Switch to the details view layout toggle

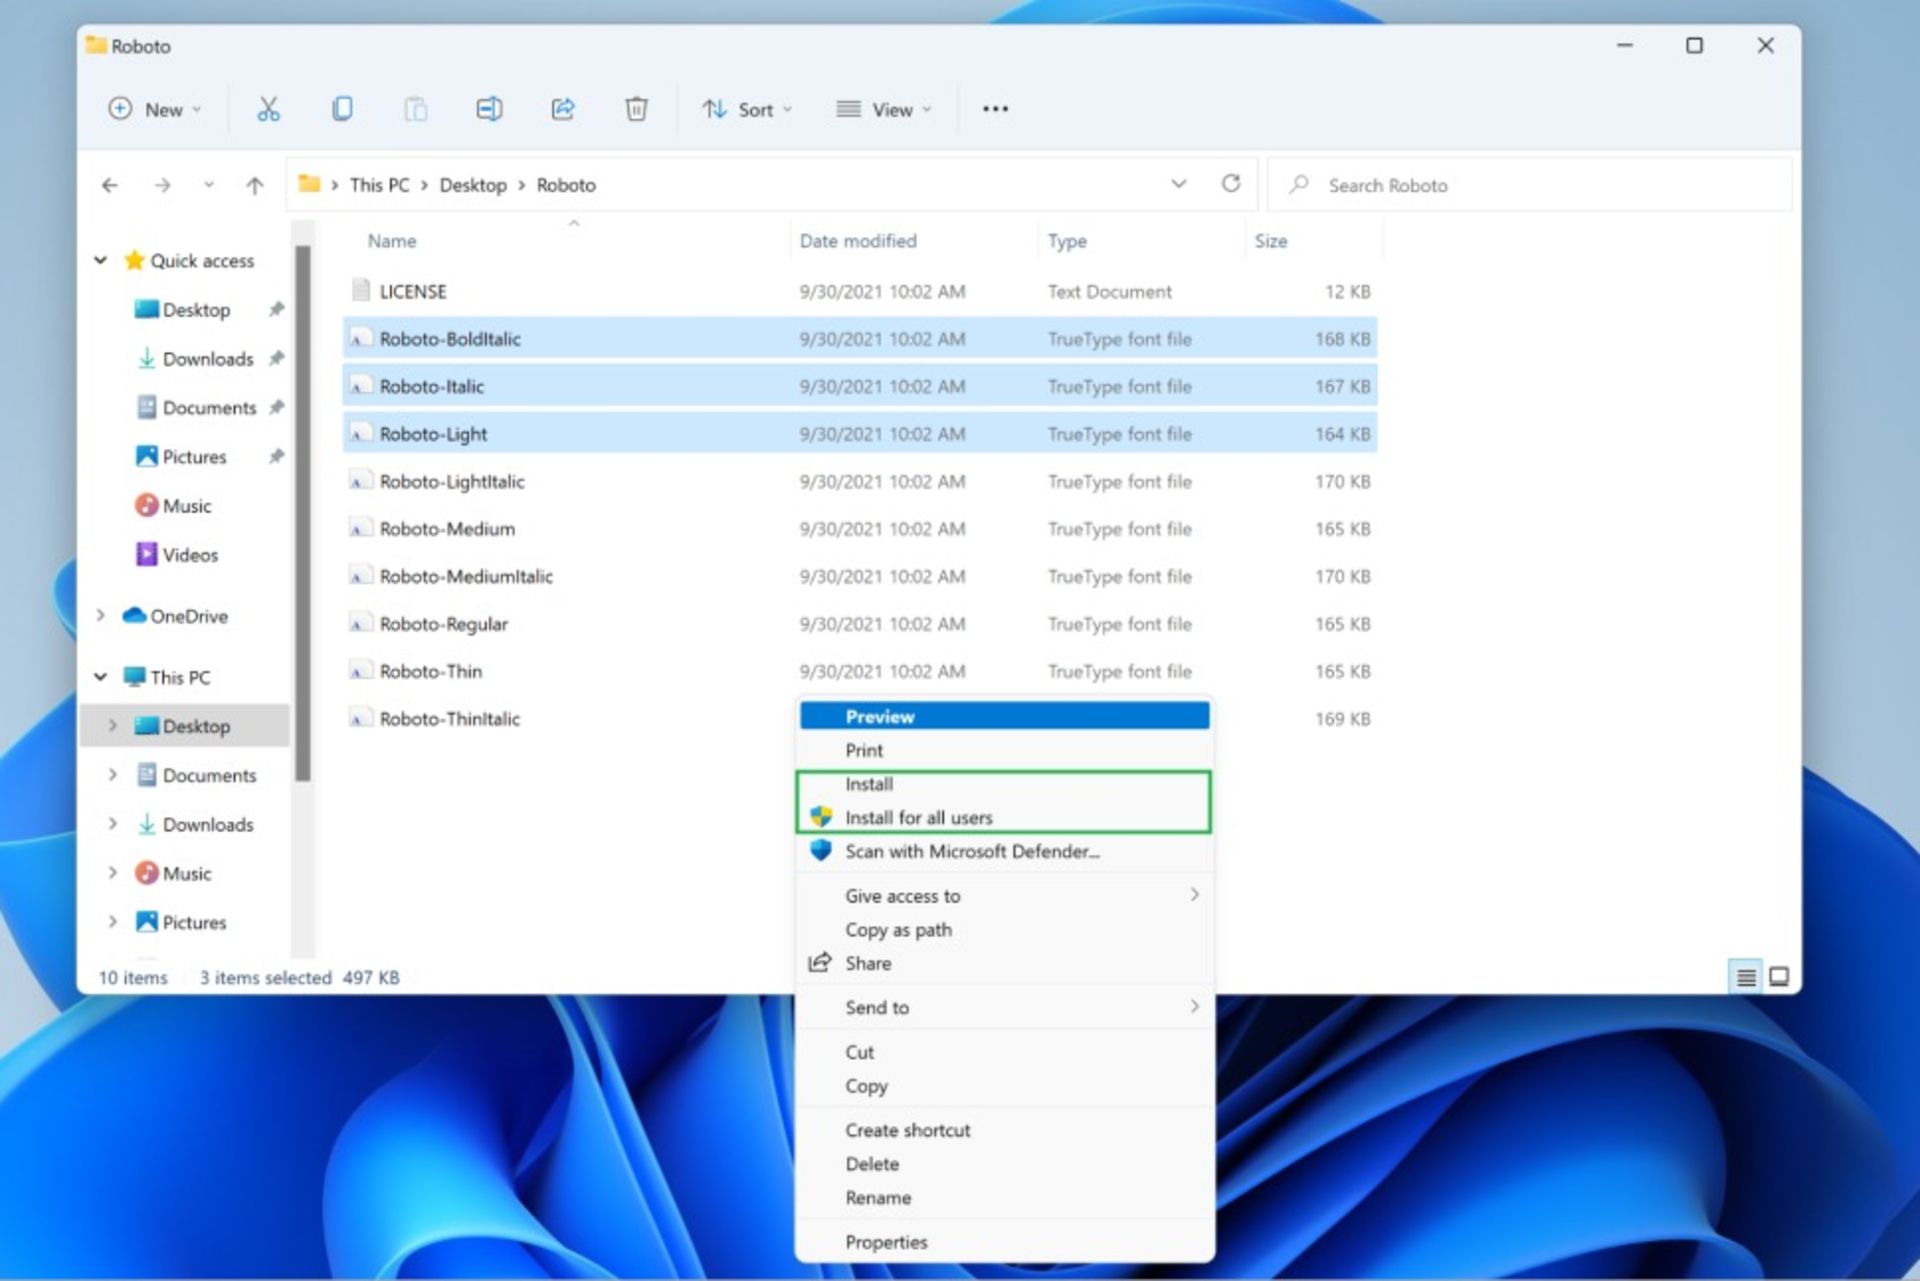(1746, 977)
